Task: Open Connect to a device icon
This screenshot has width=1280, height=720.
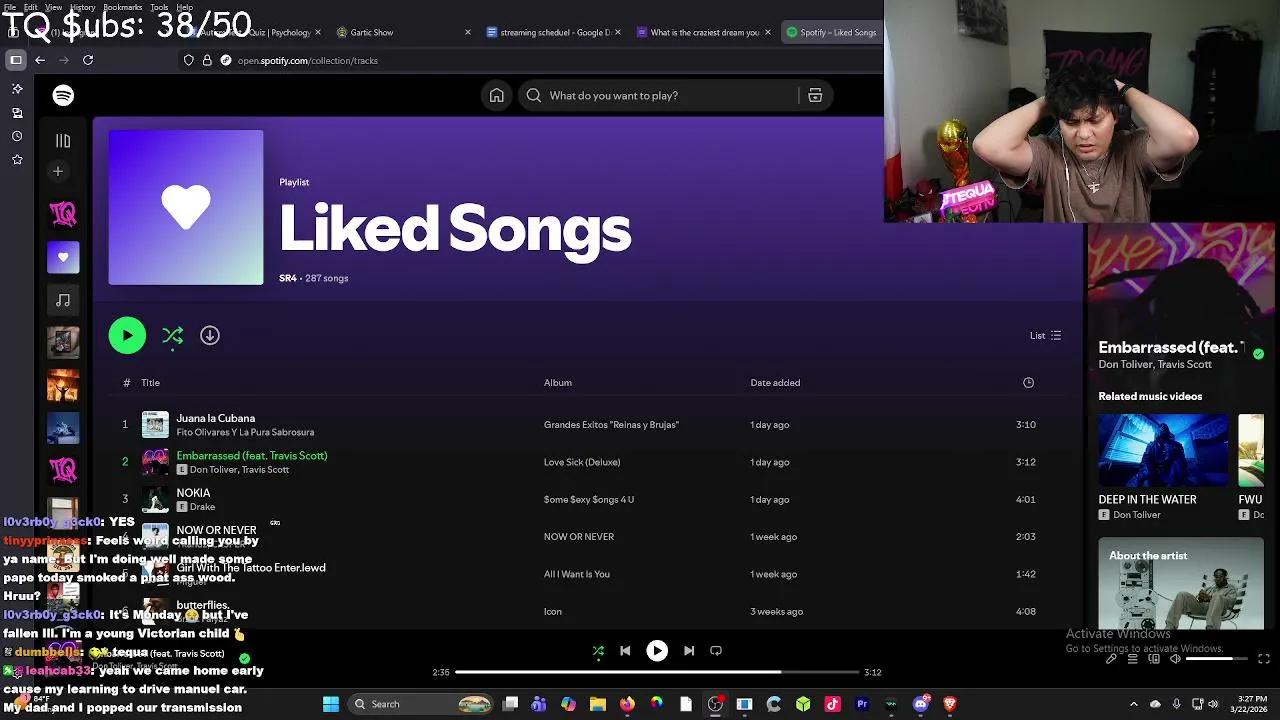Action: 1154,659
